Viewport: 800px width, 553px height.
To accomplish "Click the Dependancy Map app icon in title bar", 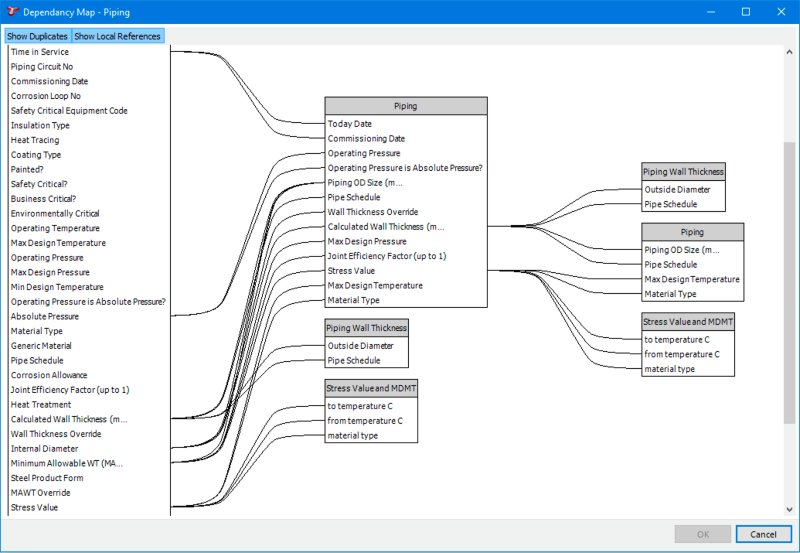I will pos(11,11).
